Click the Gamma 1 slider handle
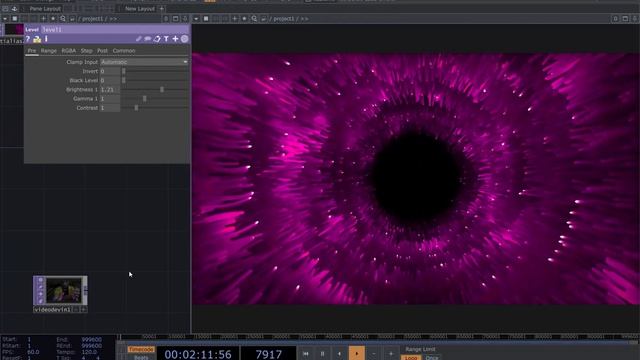Image resolution: width=640 pixels, height=360 pixels. [x=144, y=99]
